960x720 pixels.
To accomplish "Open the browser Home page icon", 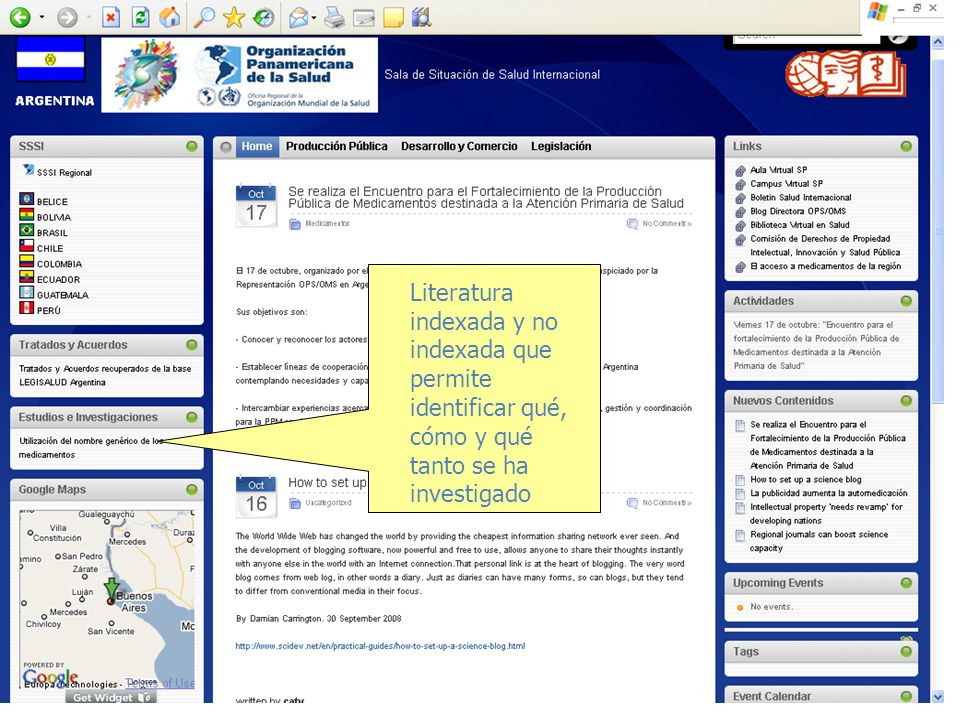I will pos(170,17).
